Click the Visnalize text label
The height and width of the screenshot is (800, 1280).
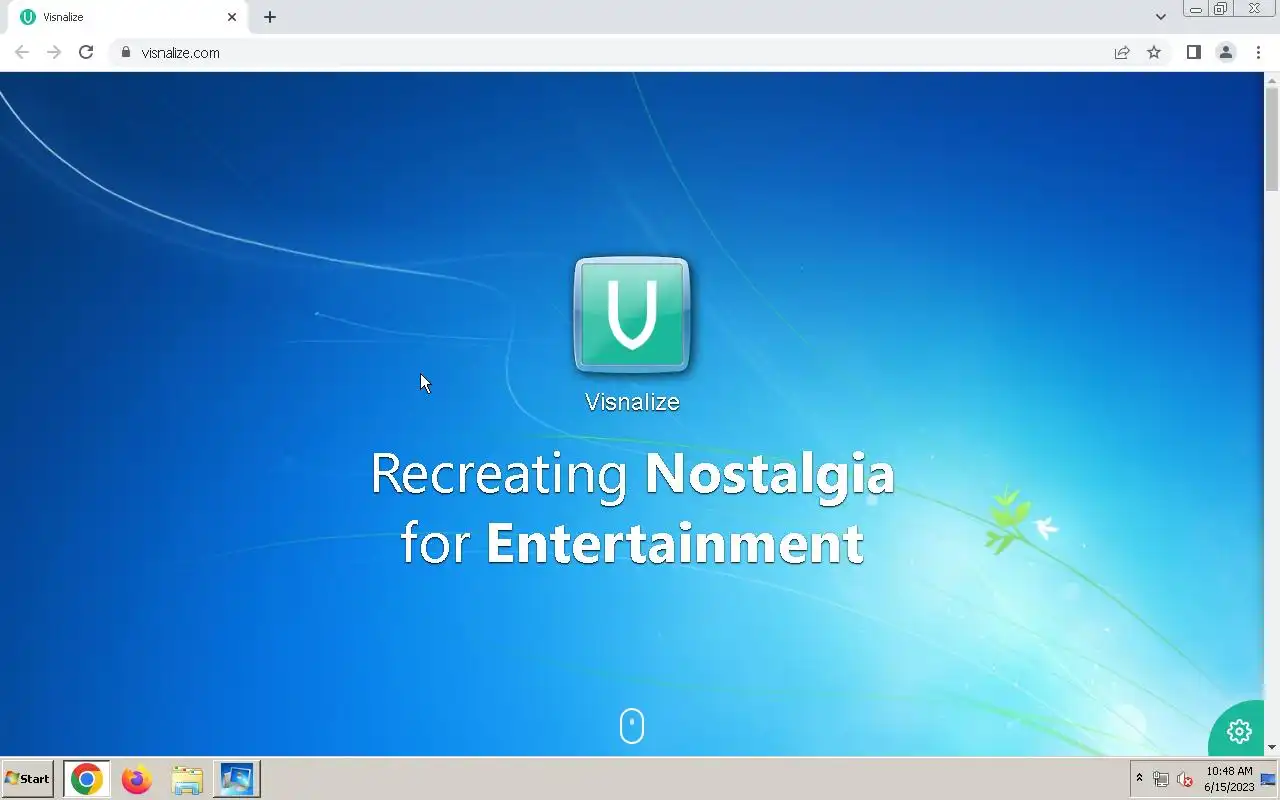(x=632, y=402)
